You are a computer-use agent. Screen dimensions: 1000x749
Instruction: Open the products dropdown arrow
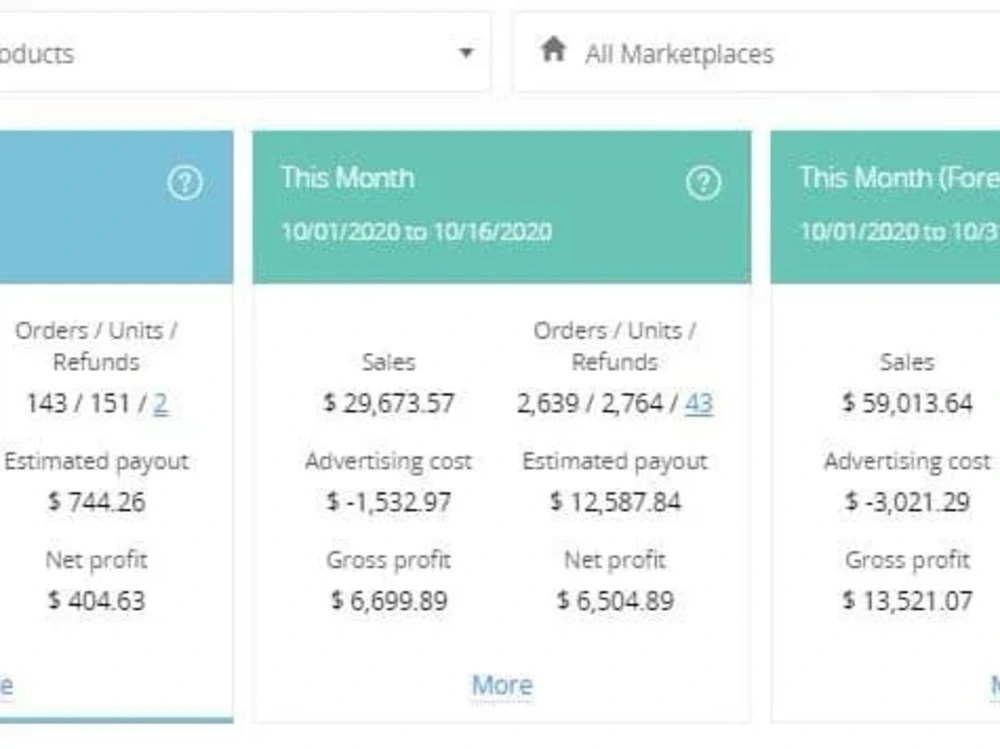point(466,53)
